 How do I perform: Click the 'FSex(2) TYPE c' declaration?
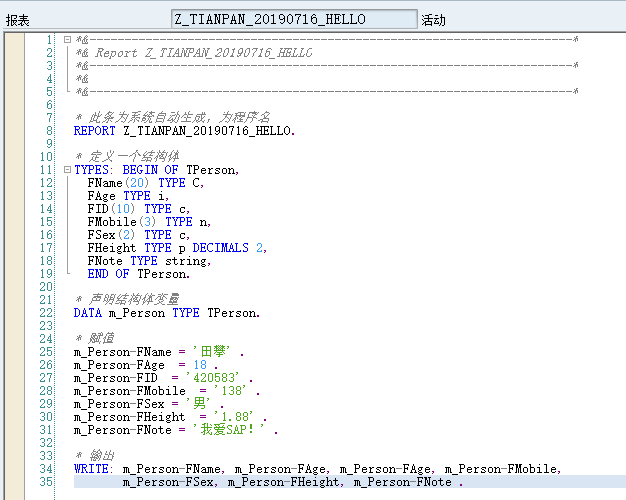click(x=139, y=235)
